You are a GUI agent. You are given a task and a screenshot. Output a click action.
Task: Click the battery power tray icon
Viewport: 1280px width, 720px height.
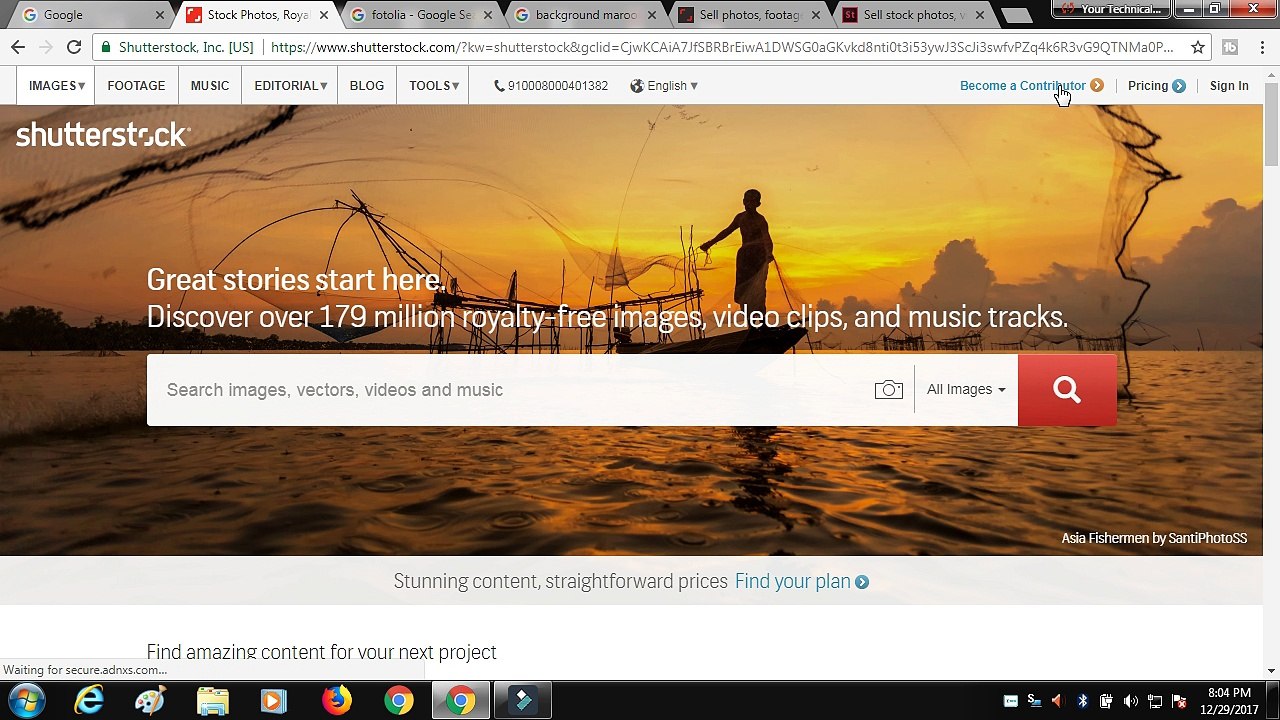click(x=1106, y=701)
